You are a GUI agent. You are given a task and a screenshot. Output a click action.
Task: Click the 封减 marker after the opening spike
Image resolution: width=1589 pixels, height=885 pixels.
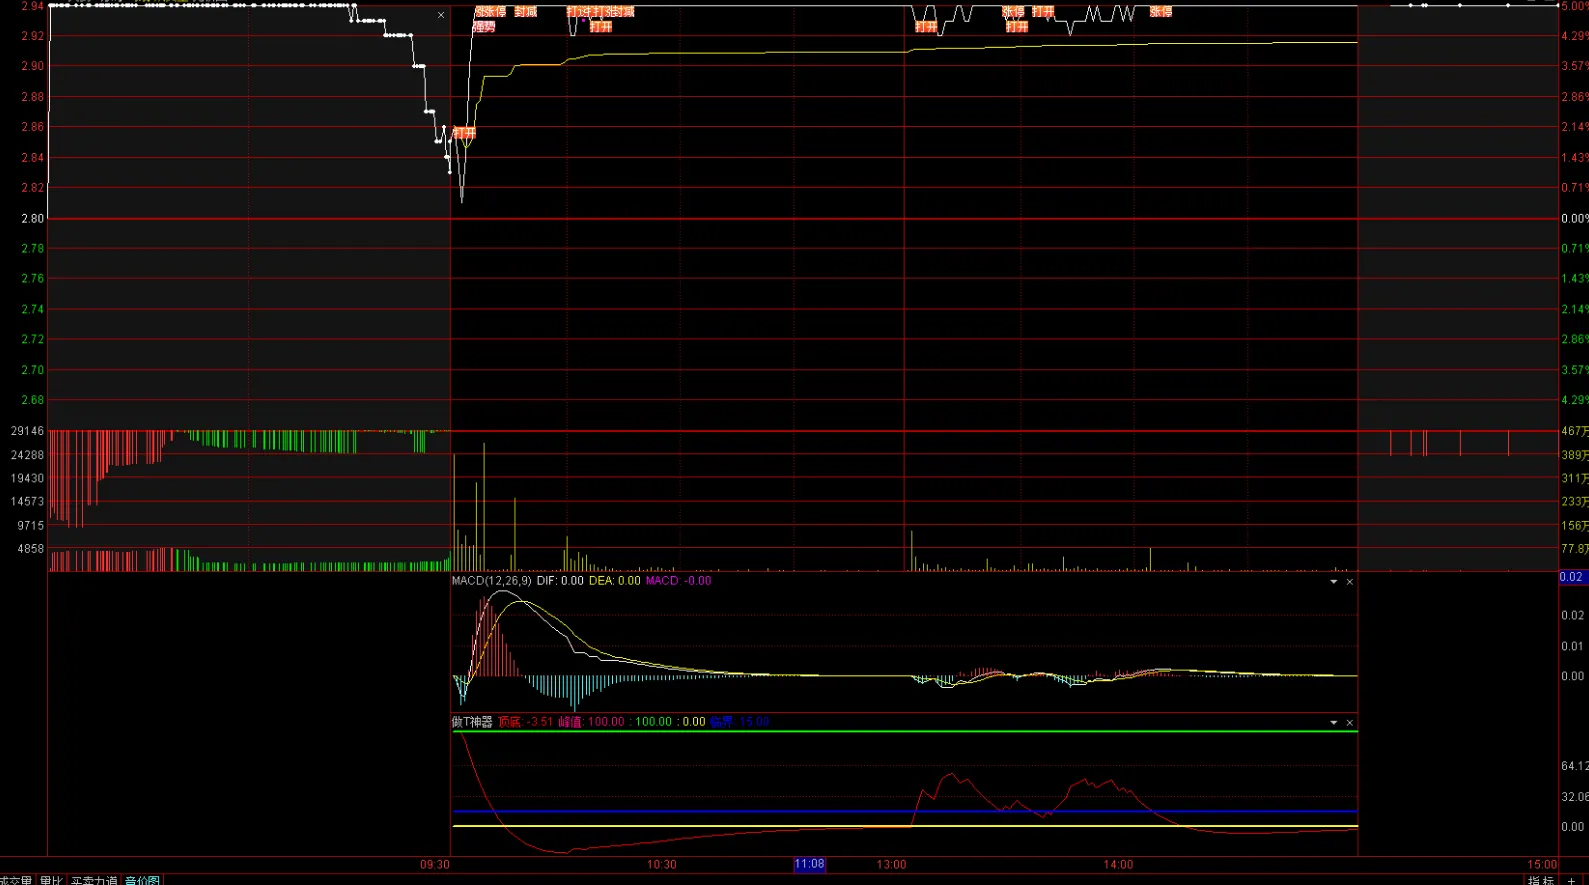click(525, 11)
